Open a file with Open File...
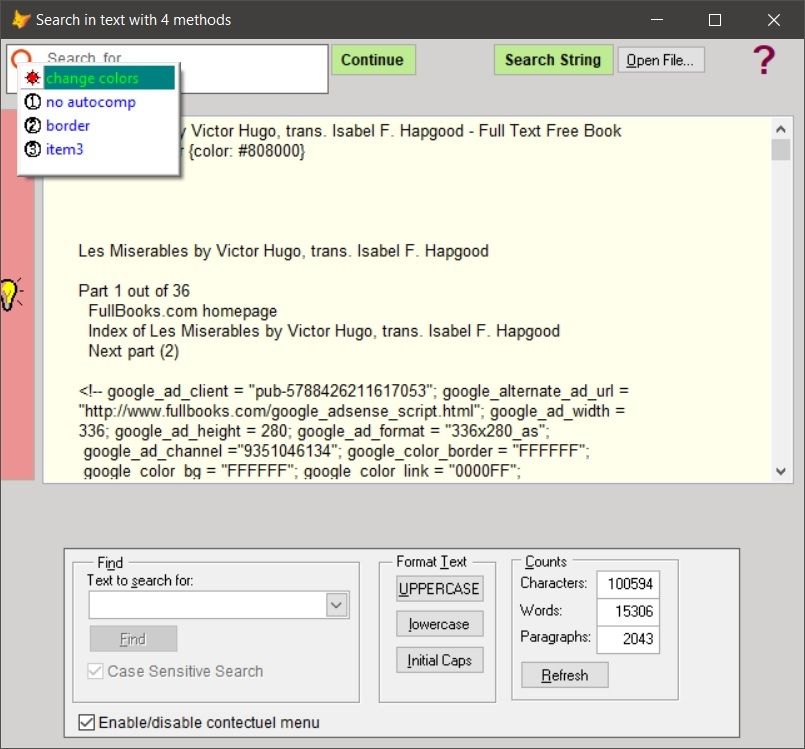Screen dimensions: 805x749 click(x=659, y=59)
